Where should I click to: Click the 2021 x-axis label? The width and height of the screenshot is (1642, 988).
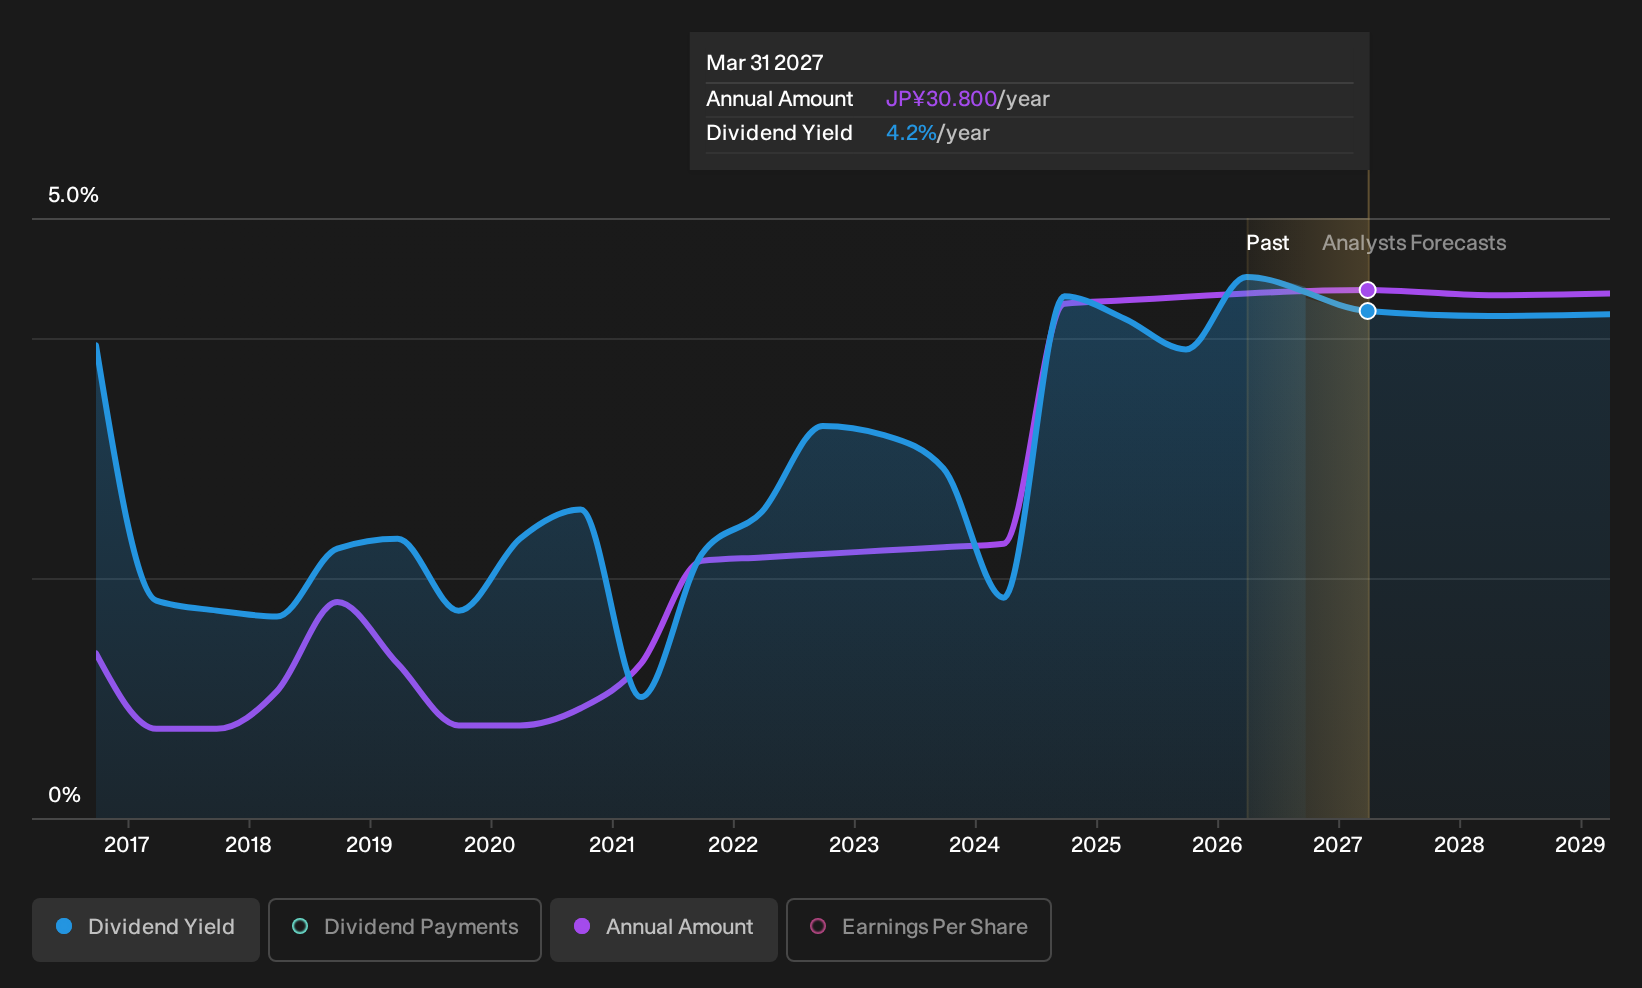coord(612,845)
